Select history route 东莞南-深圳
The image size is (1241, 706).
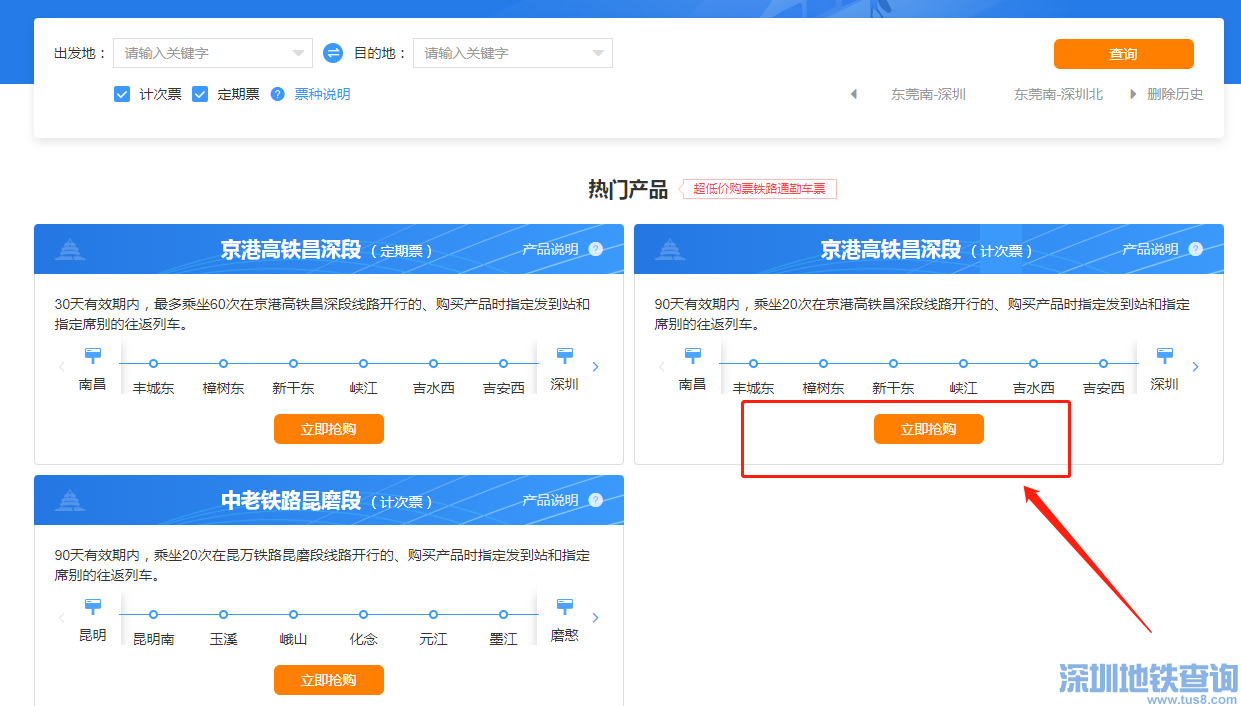(x=929, y=95)
